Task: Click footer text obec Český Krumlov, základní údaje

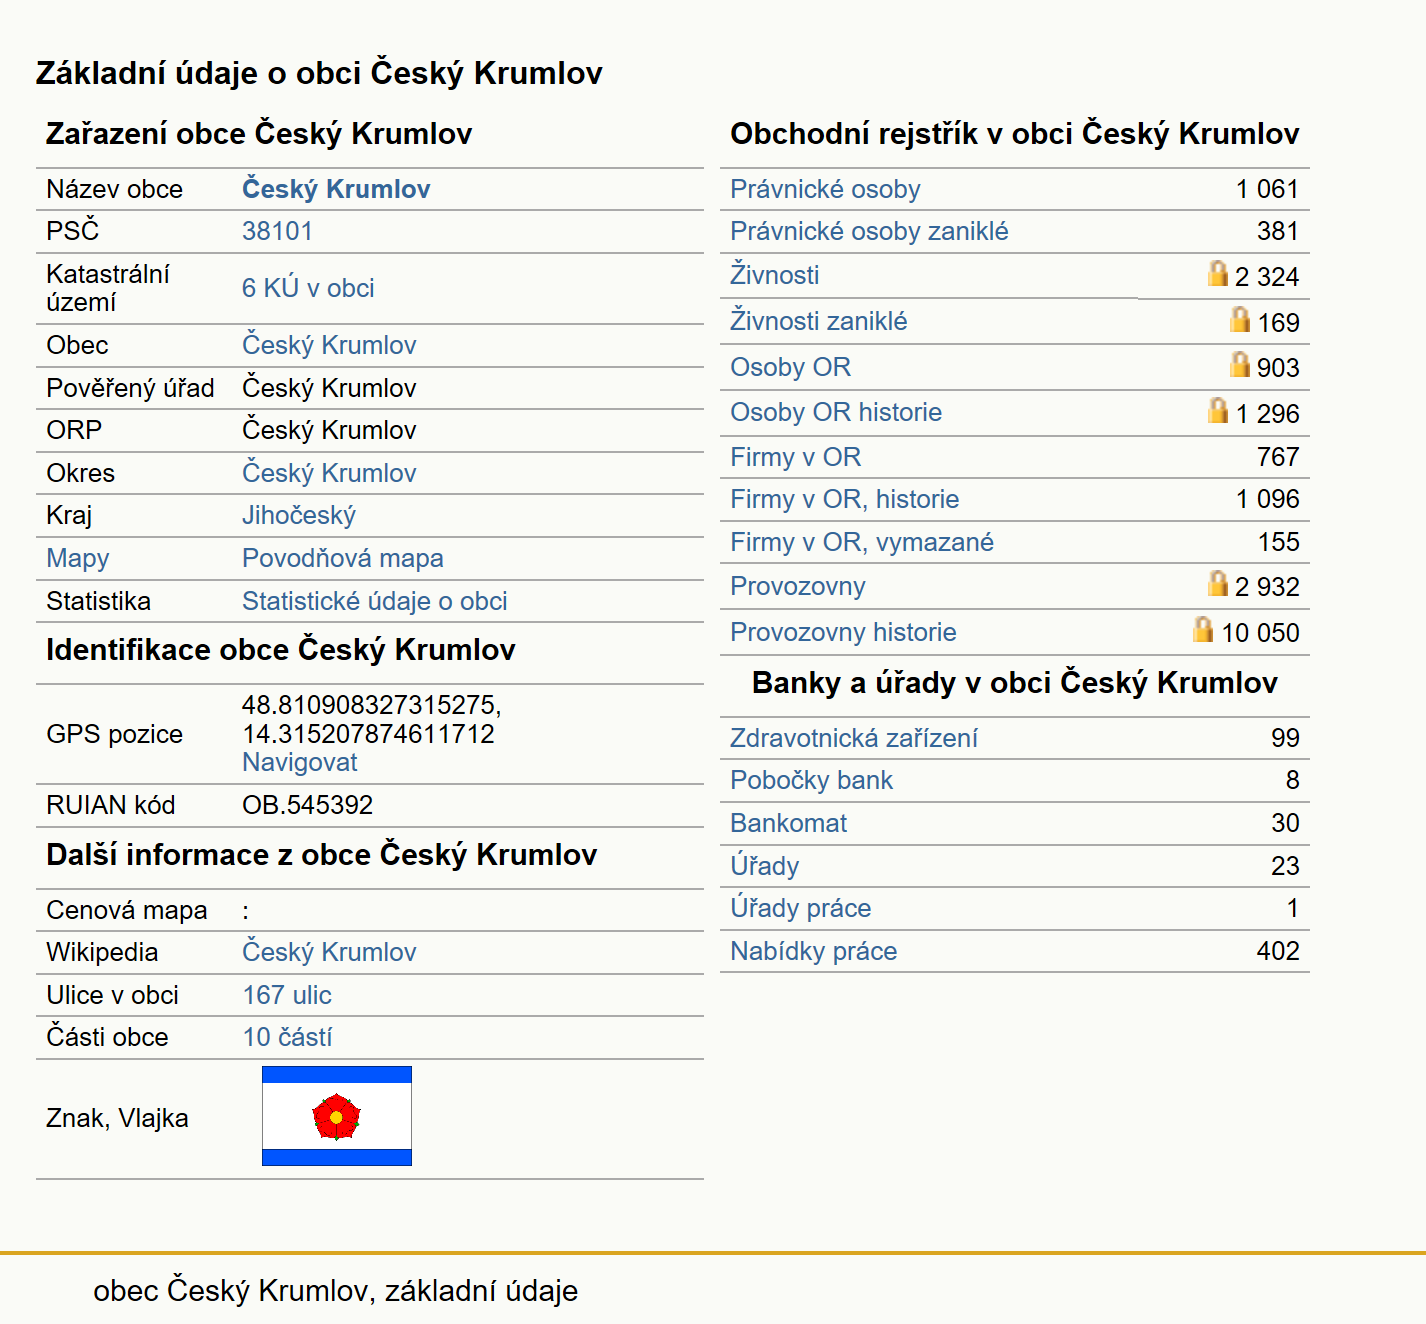Action: (335, 1291)
